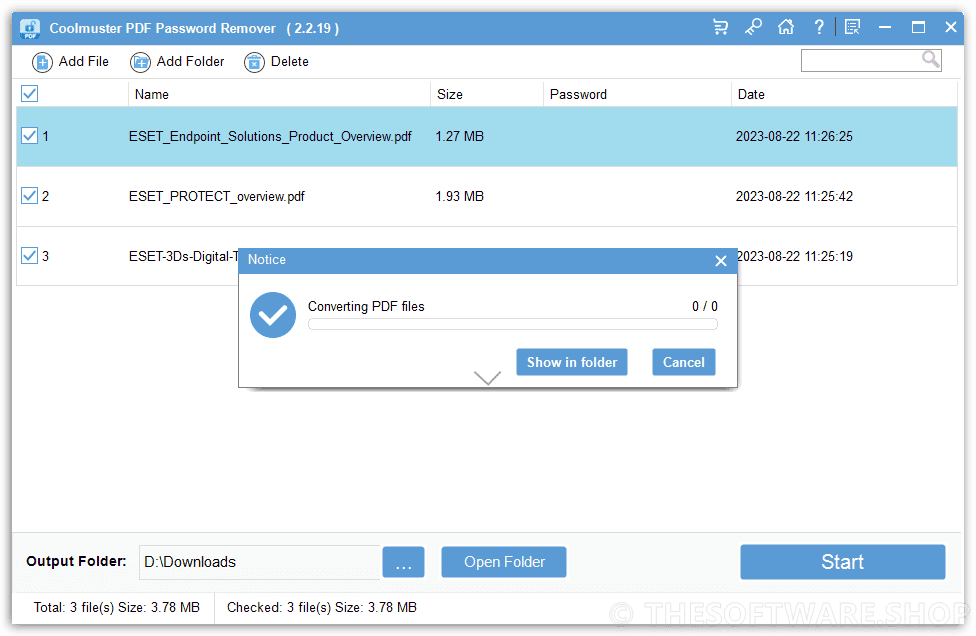Click the 0 / 0 progress counter

pyautogui.click(x=705, y=306)
